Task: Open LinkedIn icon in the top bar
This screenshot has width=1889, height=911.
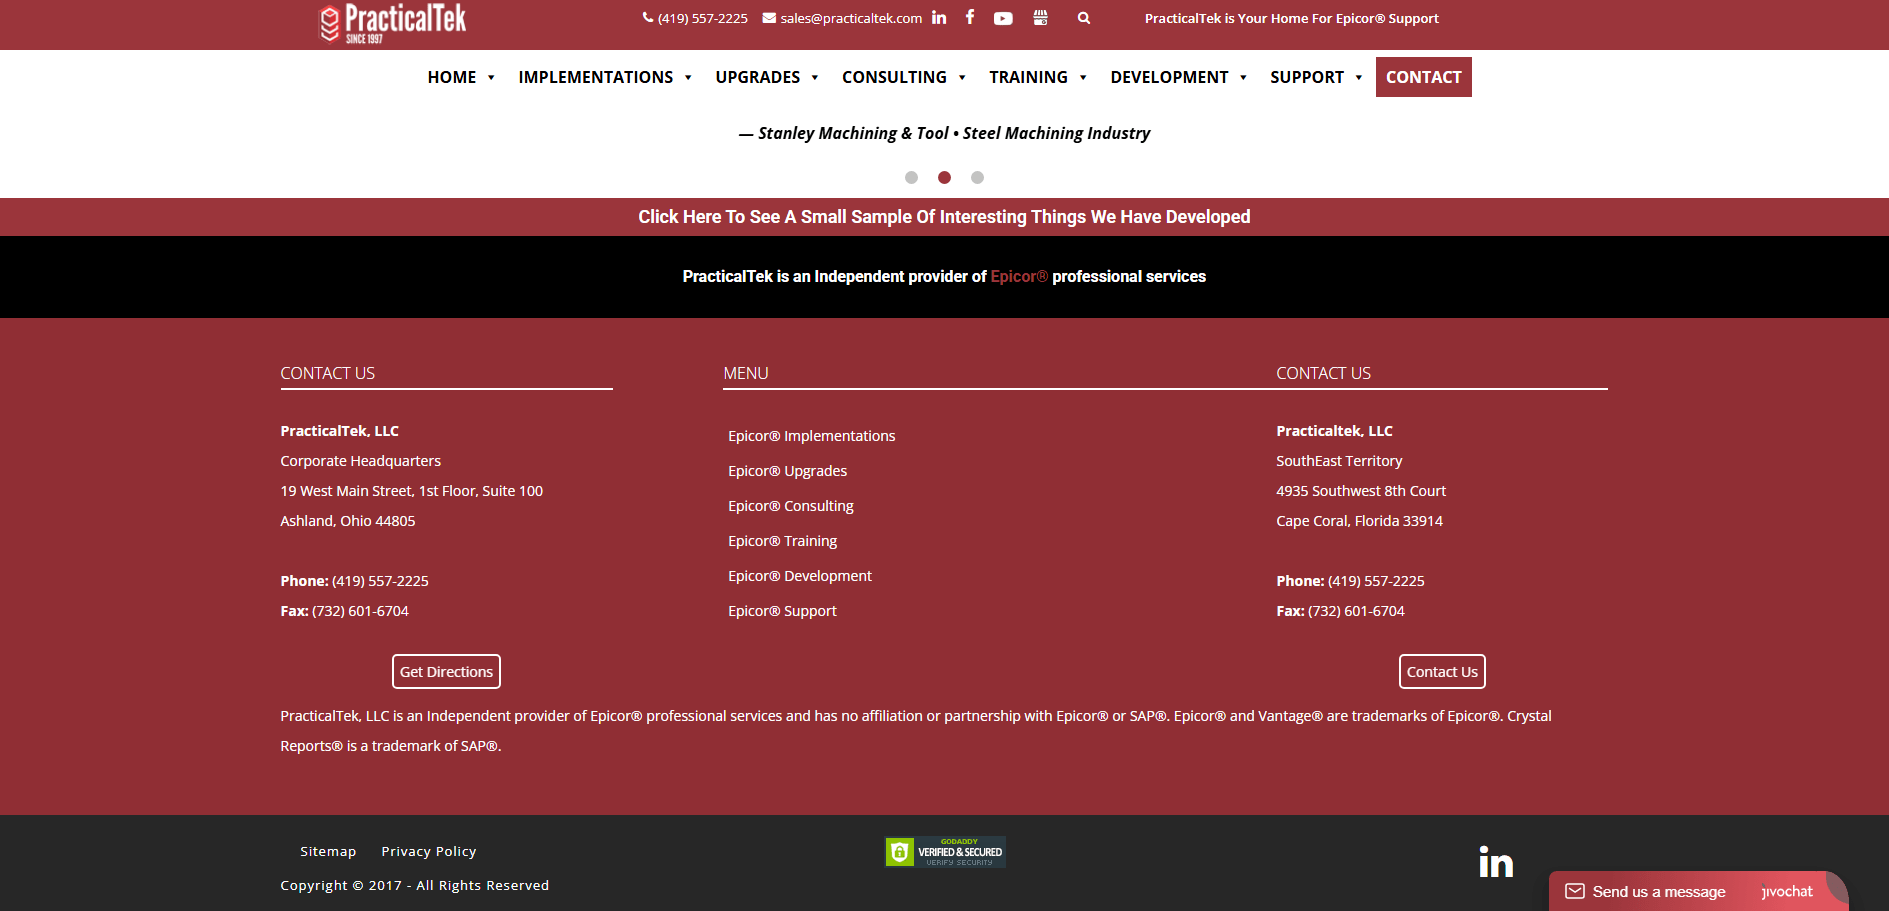Action: coord(939,17)
